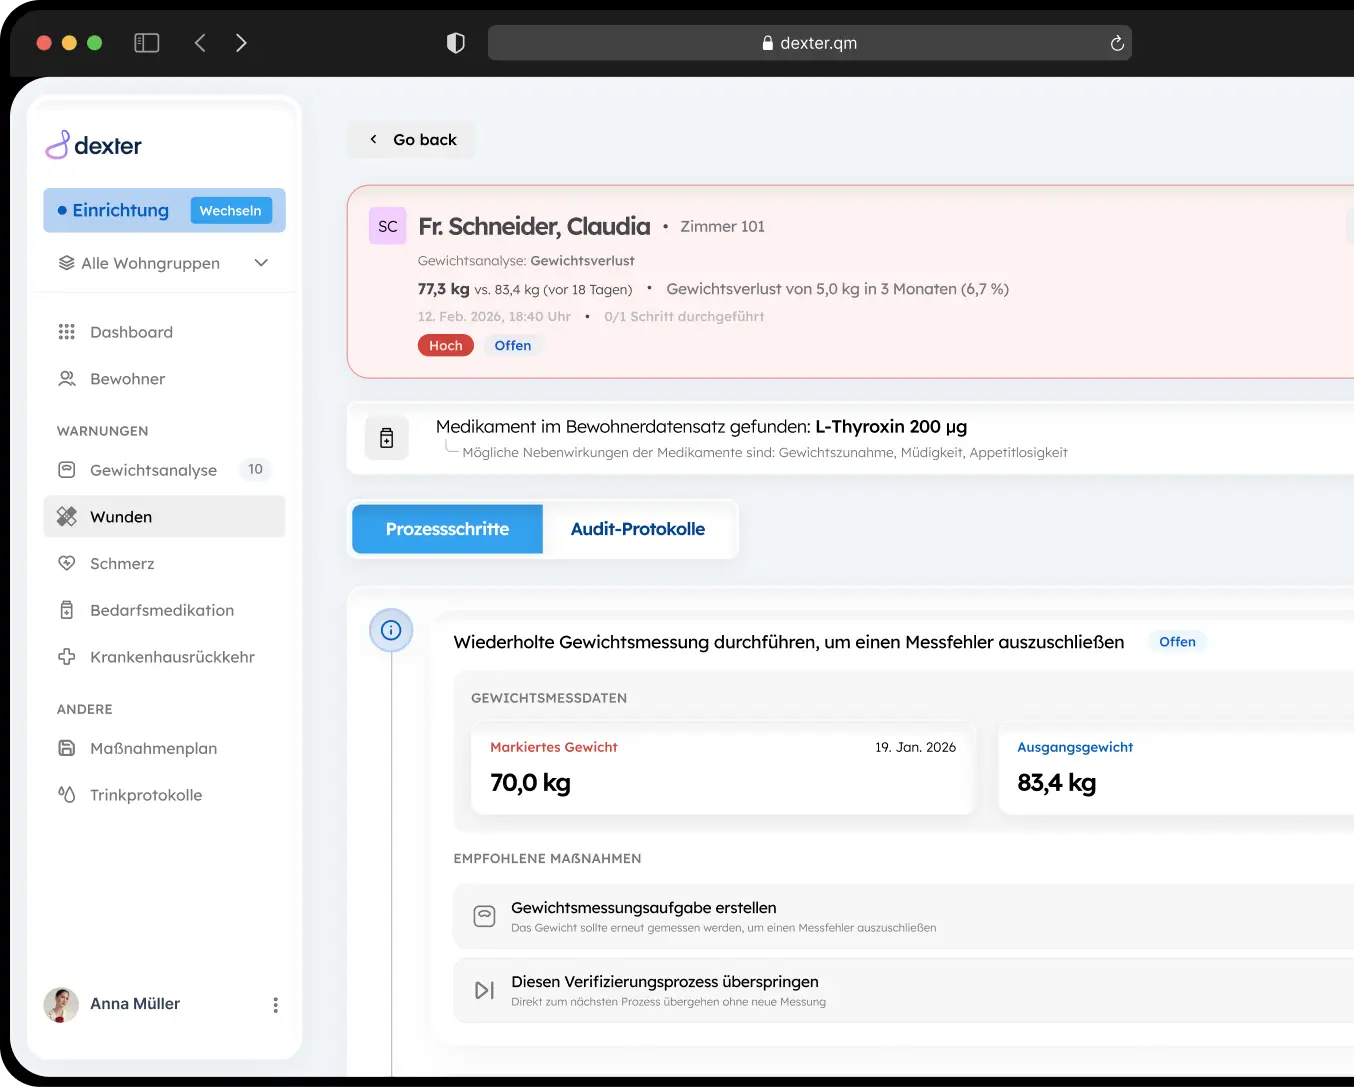The width and height of the screenshot is (1354, 1087).
Task: Switch to the Prozessschritte tab
Action: click(447, 529)
